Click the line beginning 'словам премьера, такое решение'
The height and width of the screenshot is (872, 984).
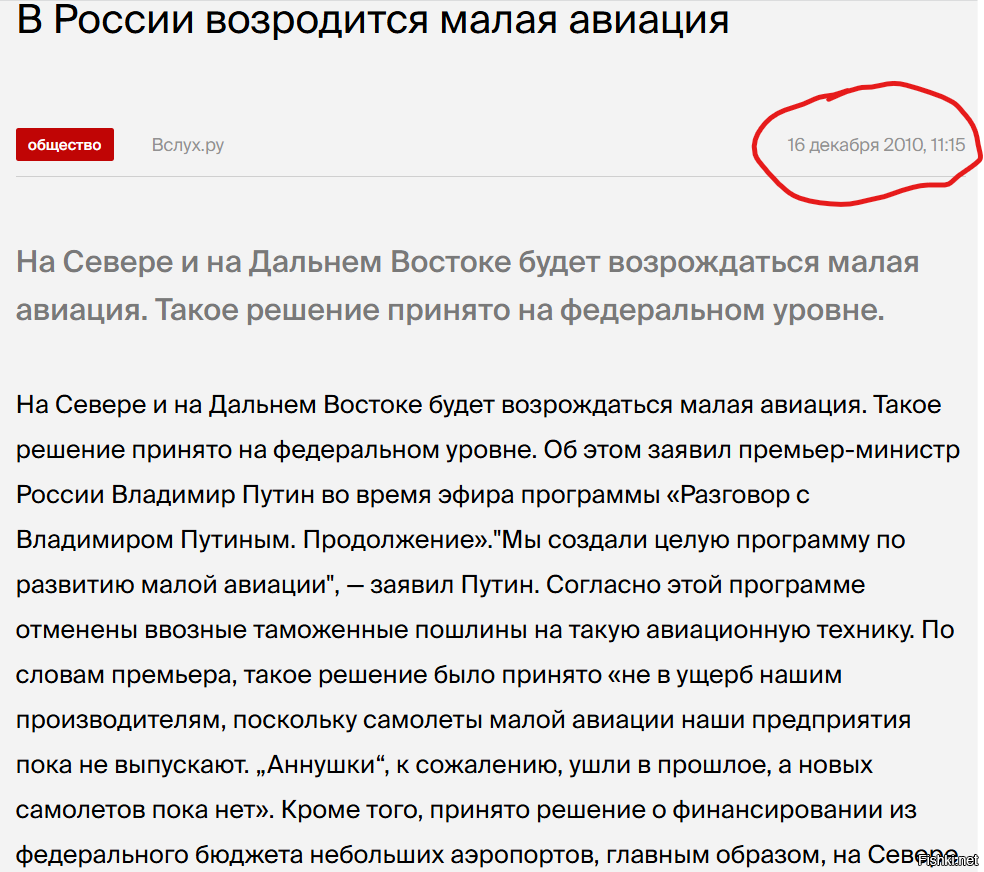coord(429,675)
